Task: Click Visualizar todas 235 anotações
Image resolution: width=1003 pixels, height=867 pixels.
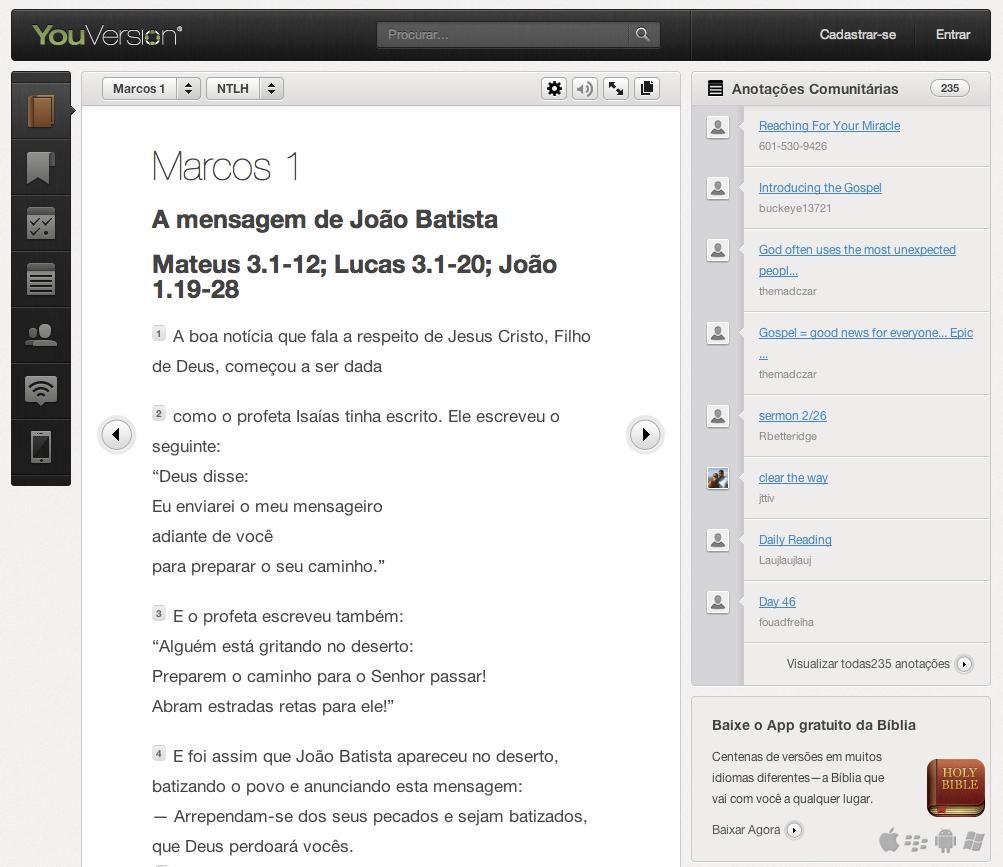Action: coord(879,664)
